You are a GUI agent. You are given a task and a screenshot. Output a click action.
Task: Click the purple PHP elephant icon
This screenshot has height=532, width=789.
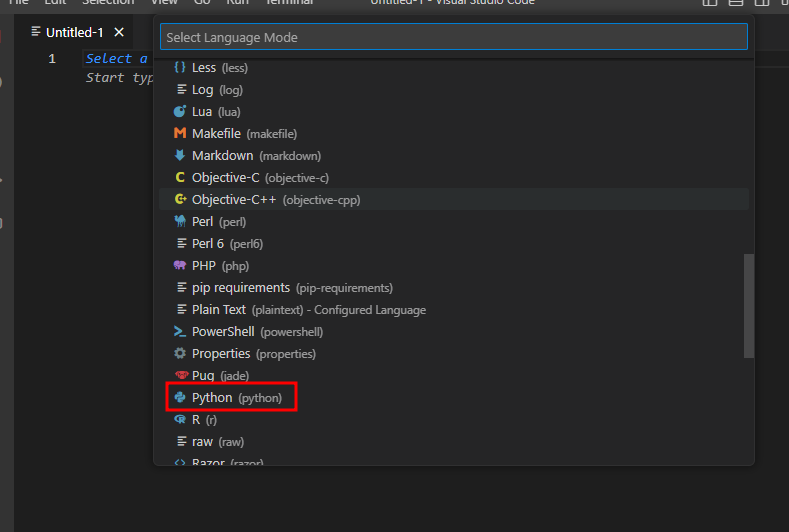click(180, 265)
